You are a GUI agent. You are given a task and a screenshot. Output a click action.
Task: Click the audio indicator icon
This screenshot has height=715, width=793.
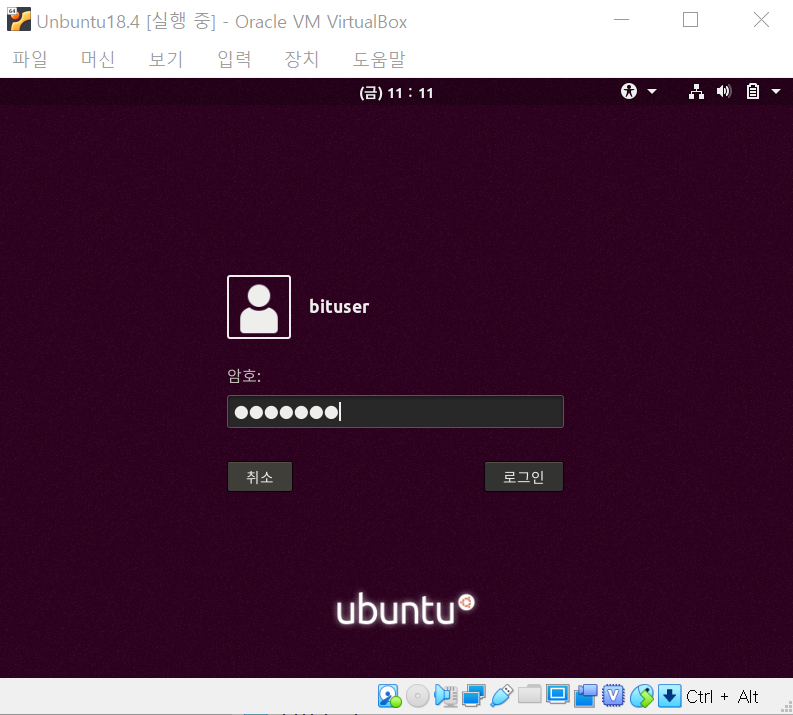446,696
